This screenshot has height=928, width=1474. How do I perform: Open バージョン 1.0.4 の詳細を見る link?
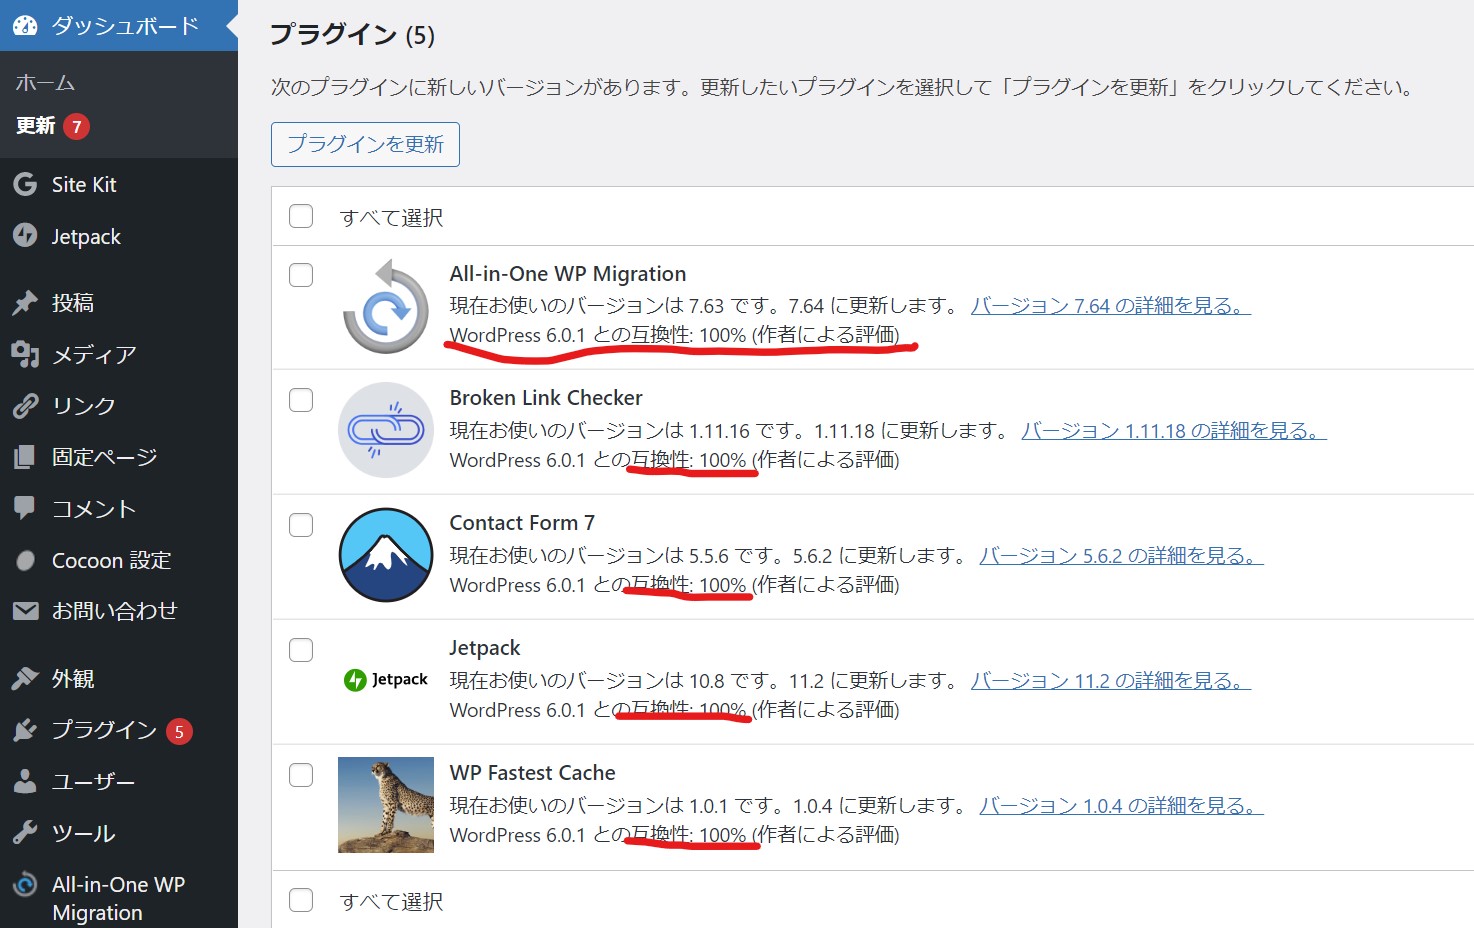pos(1121,806)
